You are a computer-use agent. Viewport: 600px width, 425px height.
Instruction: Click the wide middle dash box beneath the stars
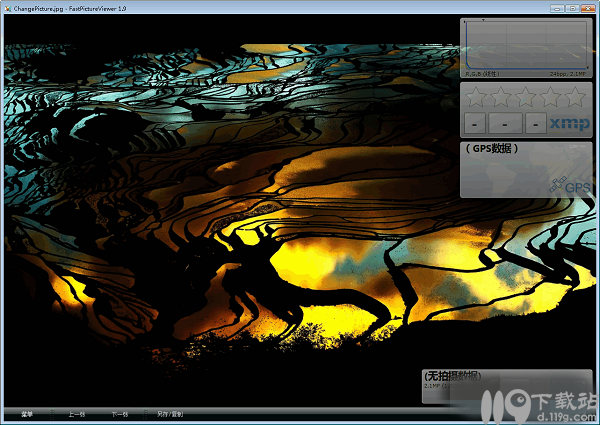pyautogui.click(x=505, y=123)
